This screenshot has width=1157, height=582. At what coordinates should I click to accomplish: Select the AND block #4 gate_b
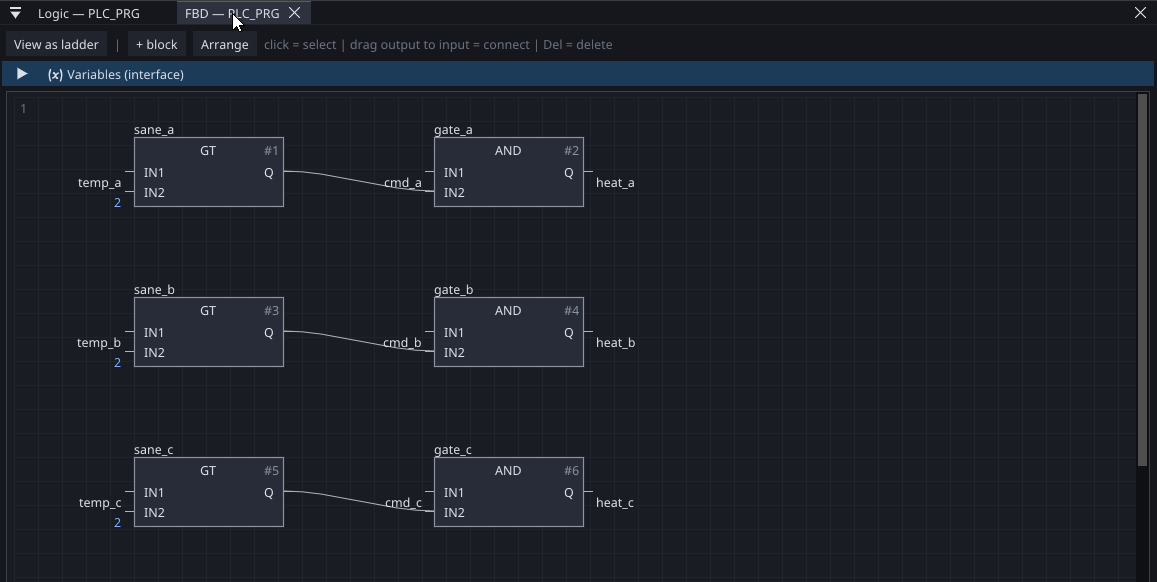coord(508,332)
